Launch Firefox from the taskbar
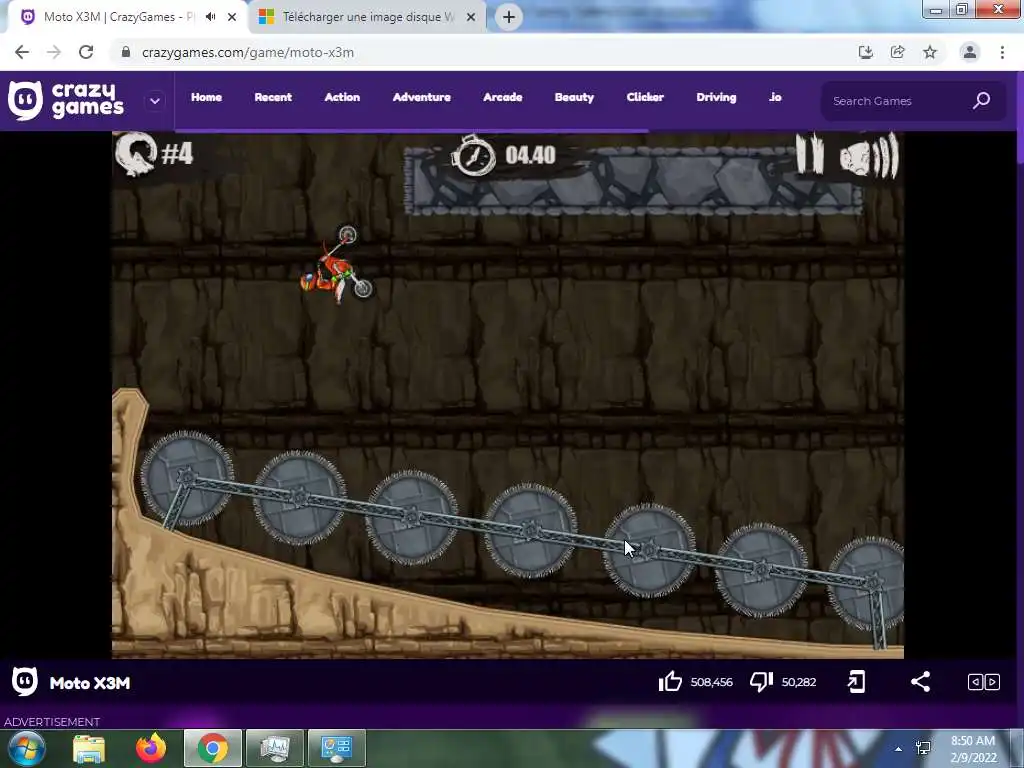This screenshot has width=1024, height=768. [x=151, y=748]
